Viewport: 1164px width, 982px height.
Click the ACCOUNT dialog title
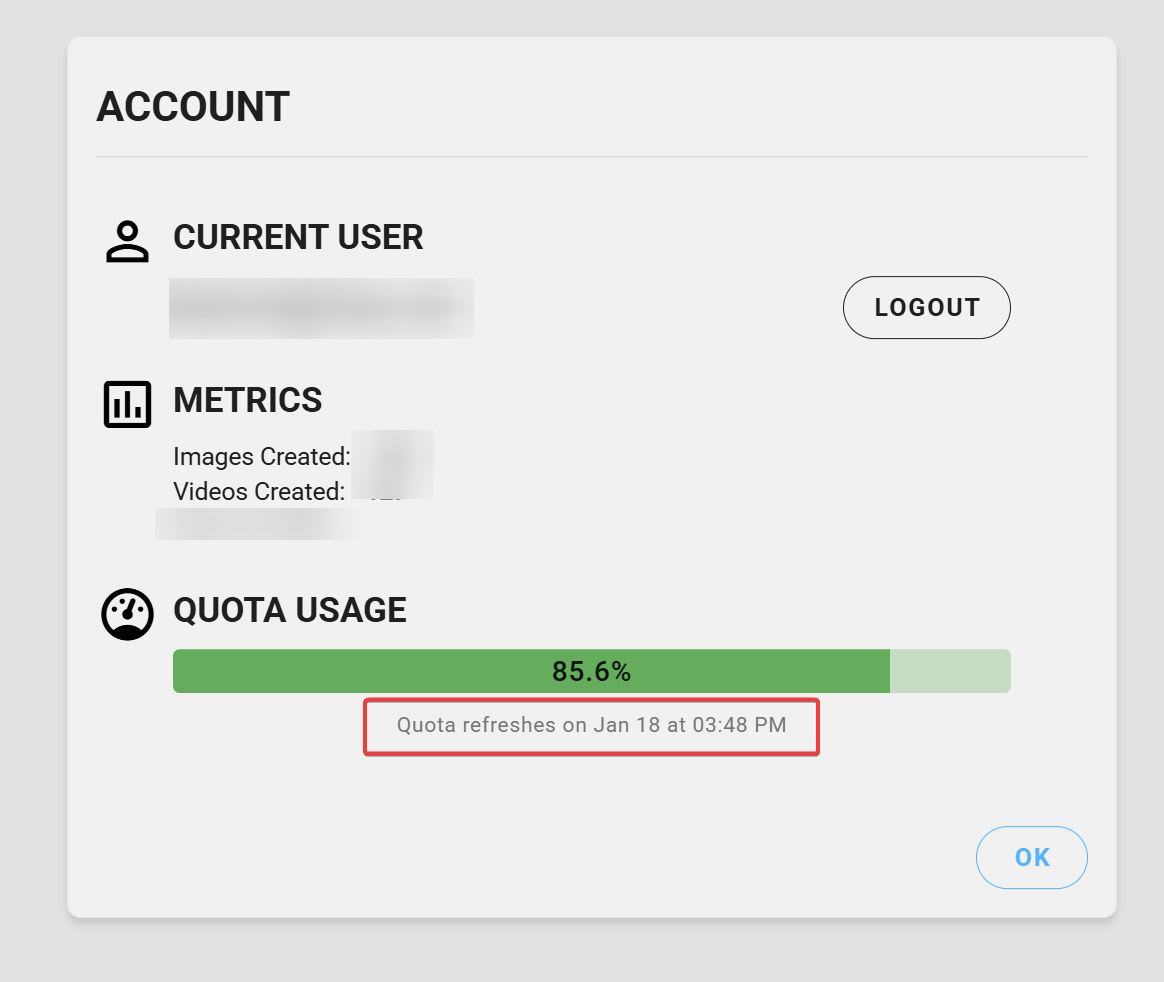(x=193, y=107)
